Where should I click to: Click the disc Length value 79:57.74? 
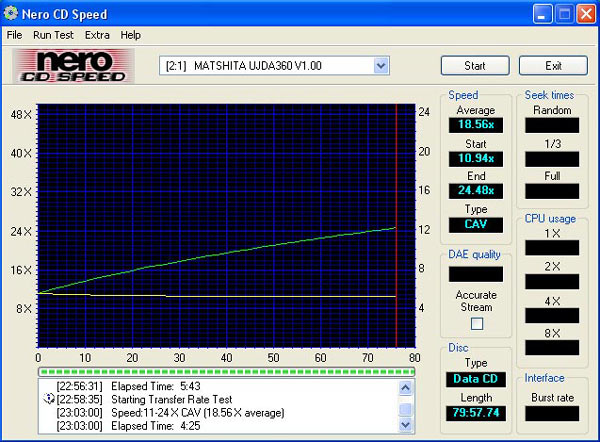475,412
